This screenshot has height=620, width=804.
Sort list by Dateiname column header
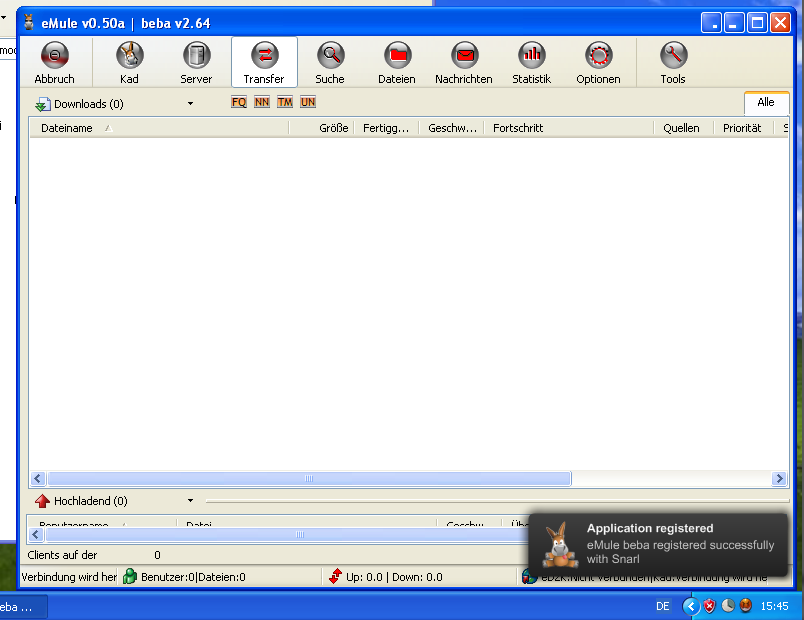coord(67,128)
